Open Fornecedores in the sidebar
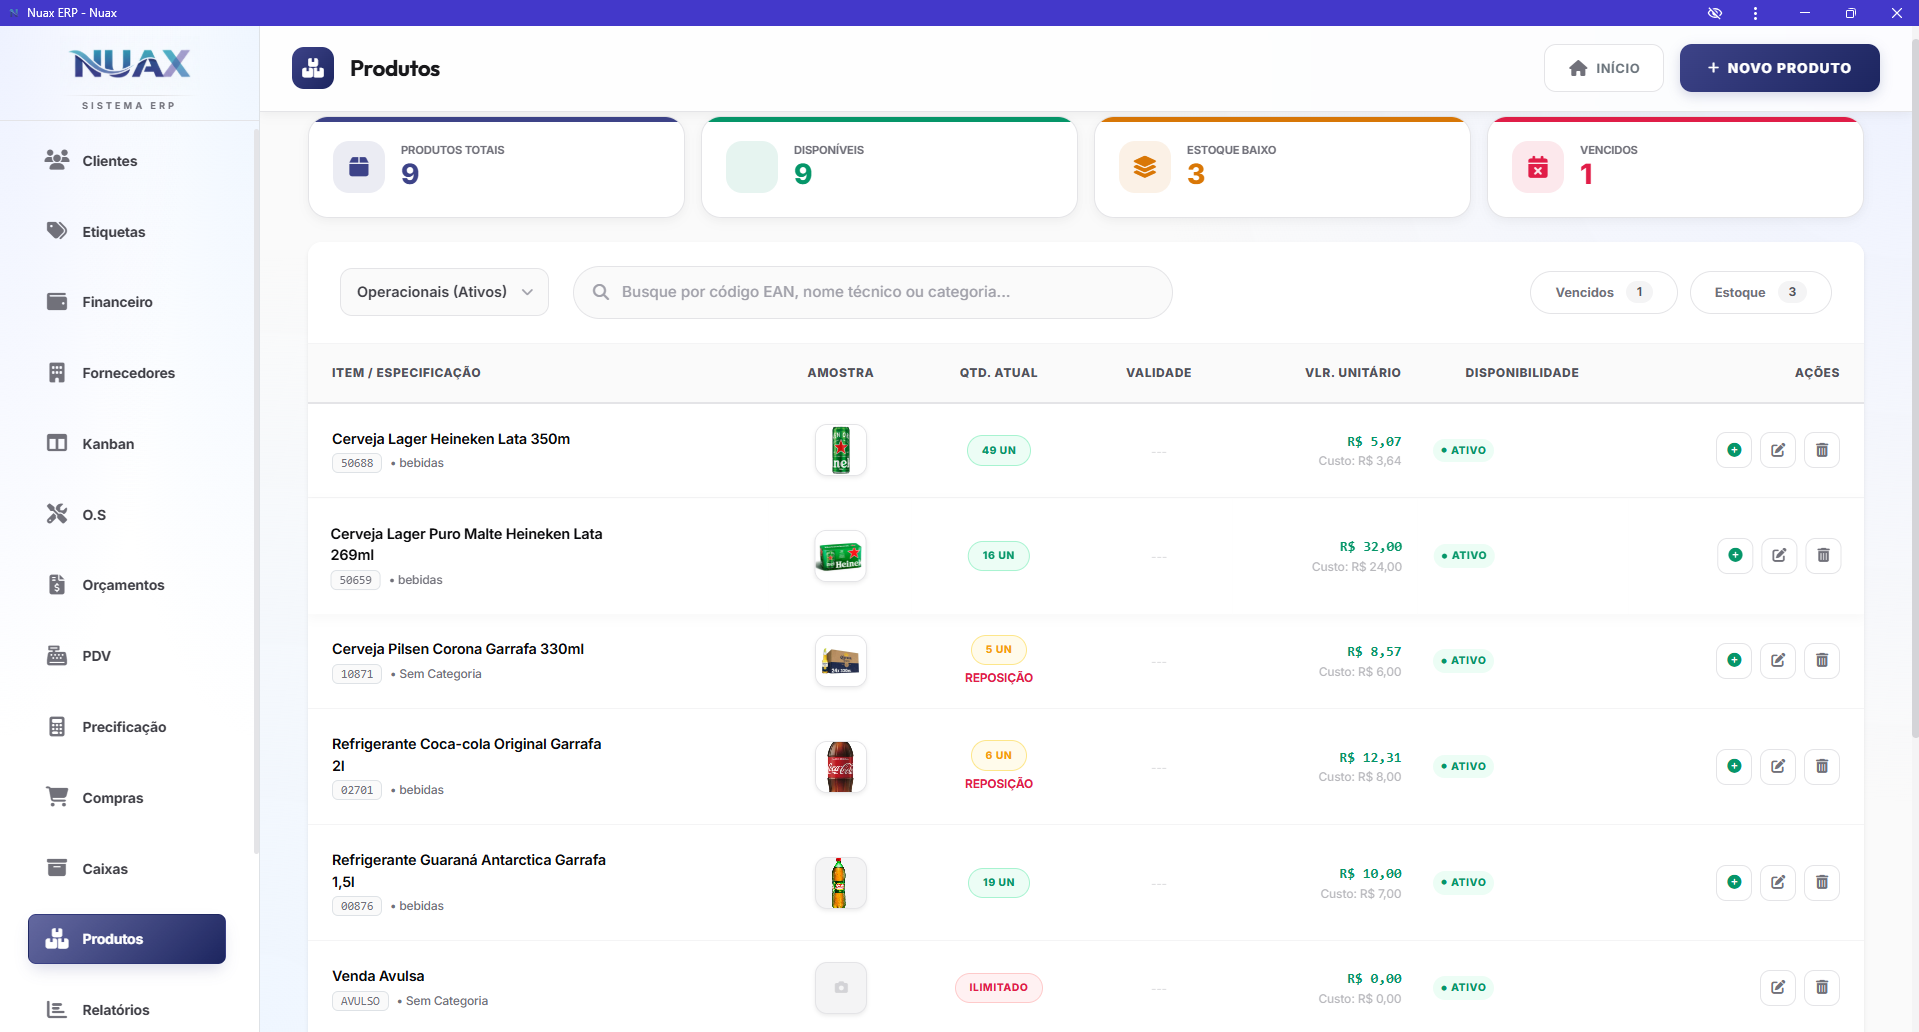Viewport: 1919px width, 1032px height. tap(128, 373)
